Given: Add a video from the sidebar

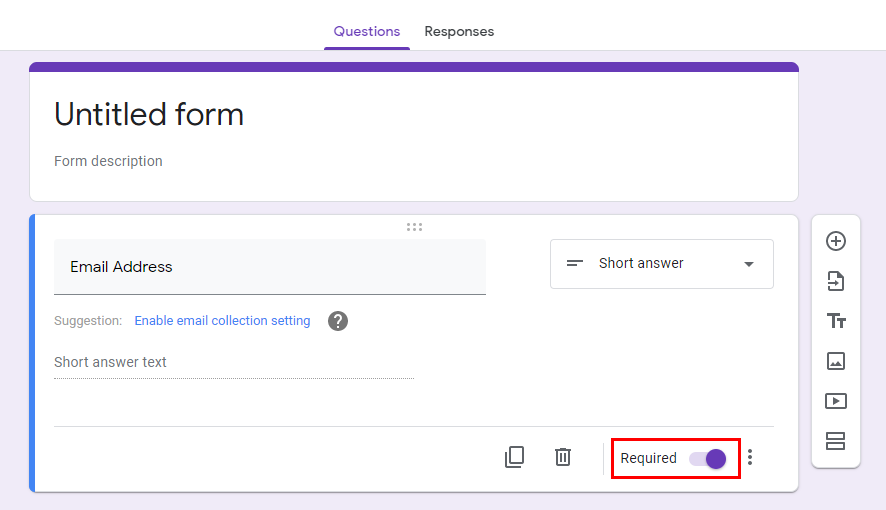Looking at the screenshot, I should coord(836,401).
